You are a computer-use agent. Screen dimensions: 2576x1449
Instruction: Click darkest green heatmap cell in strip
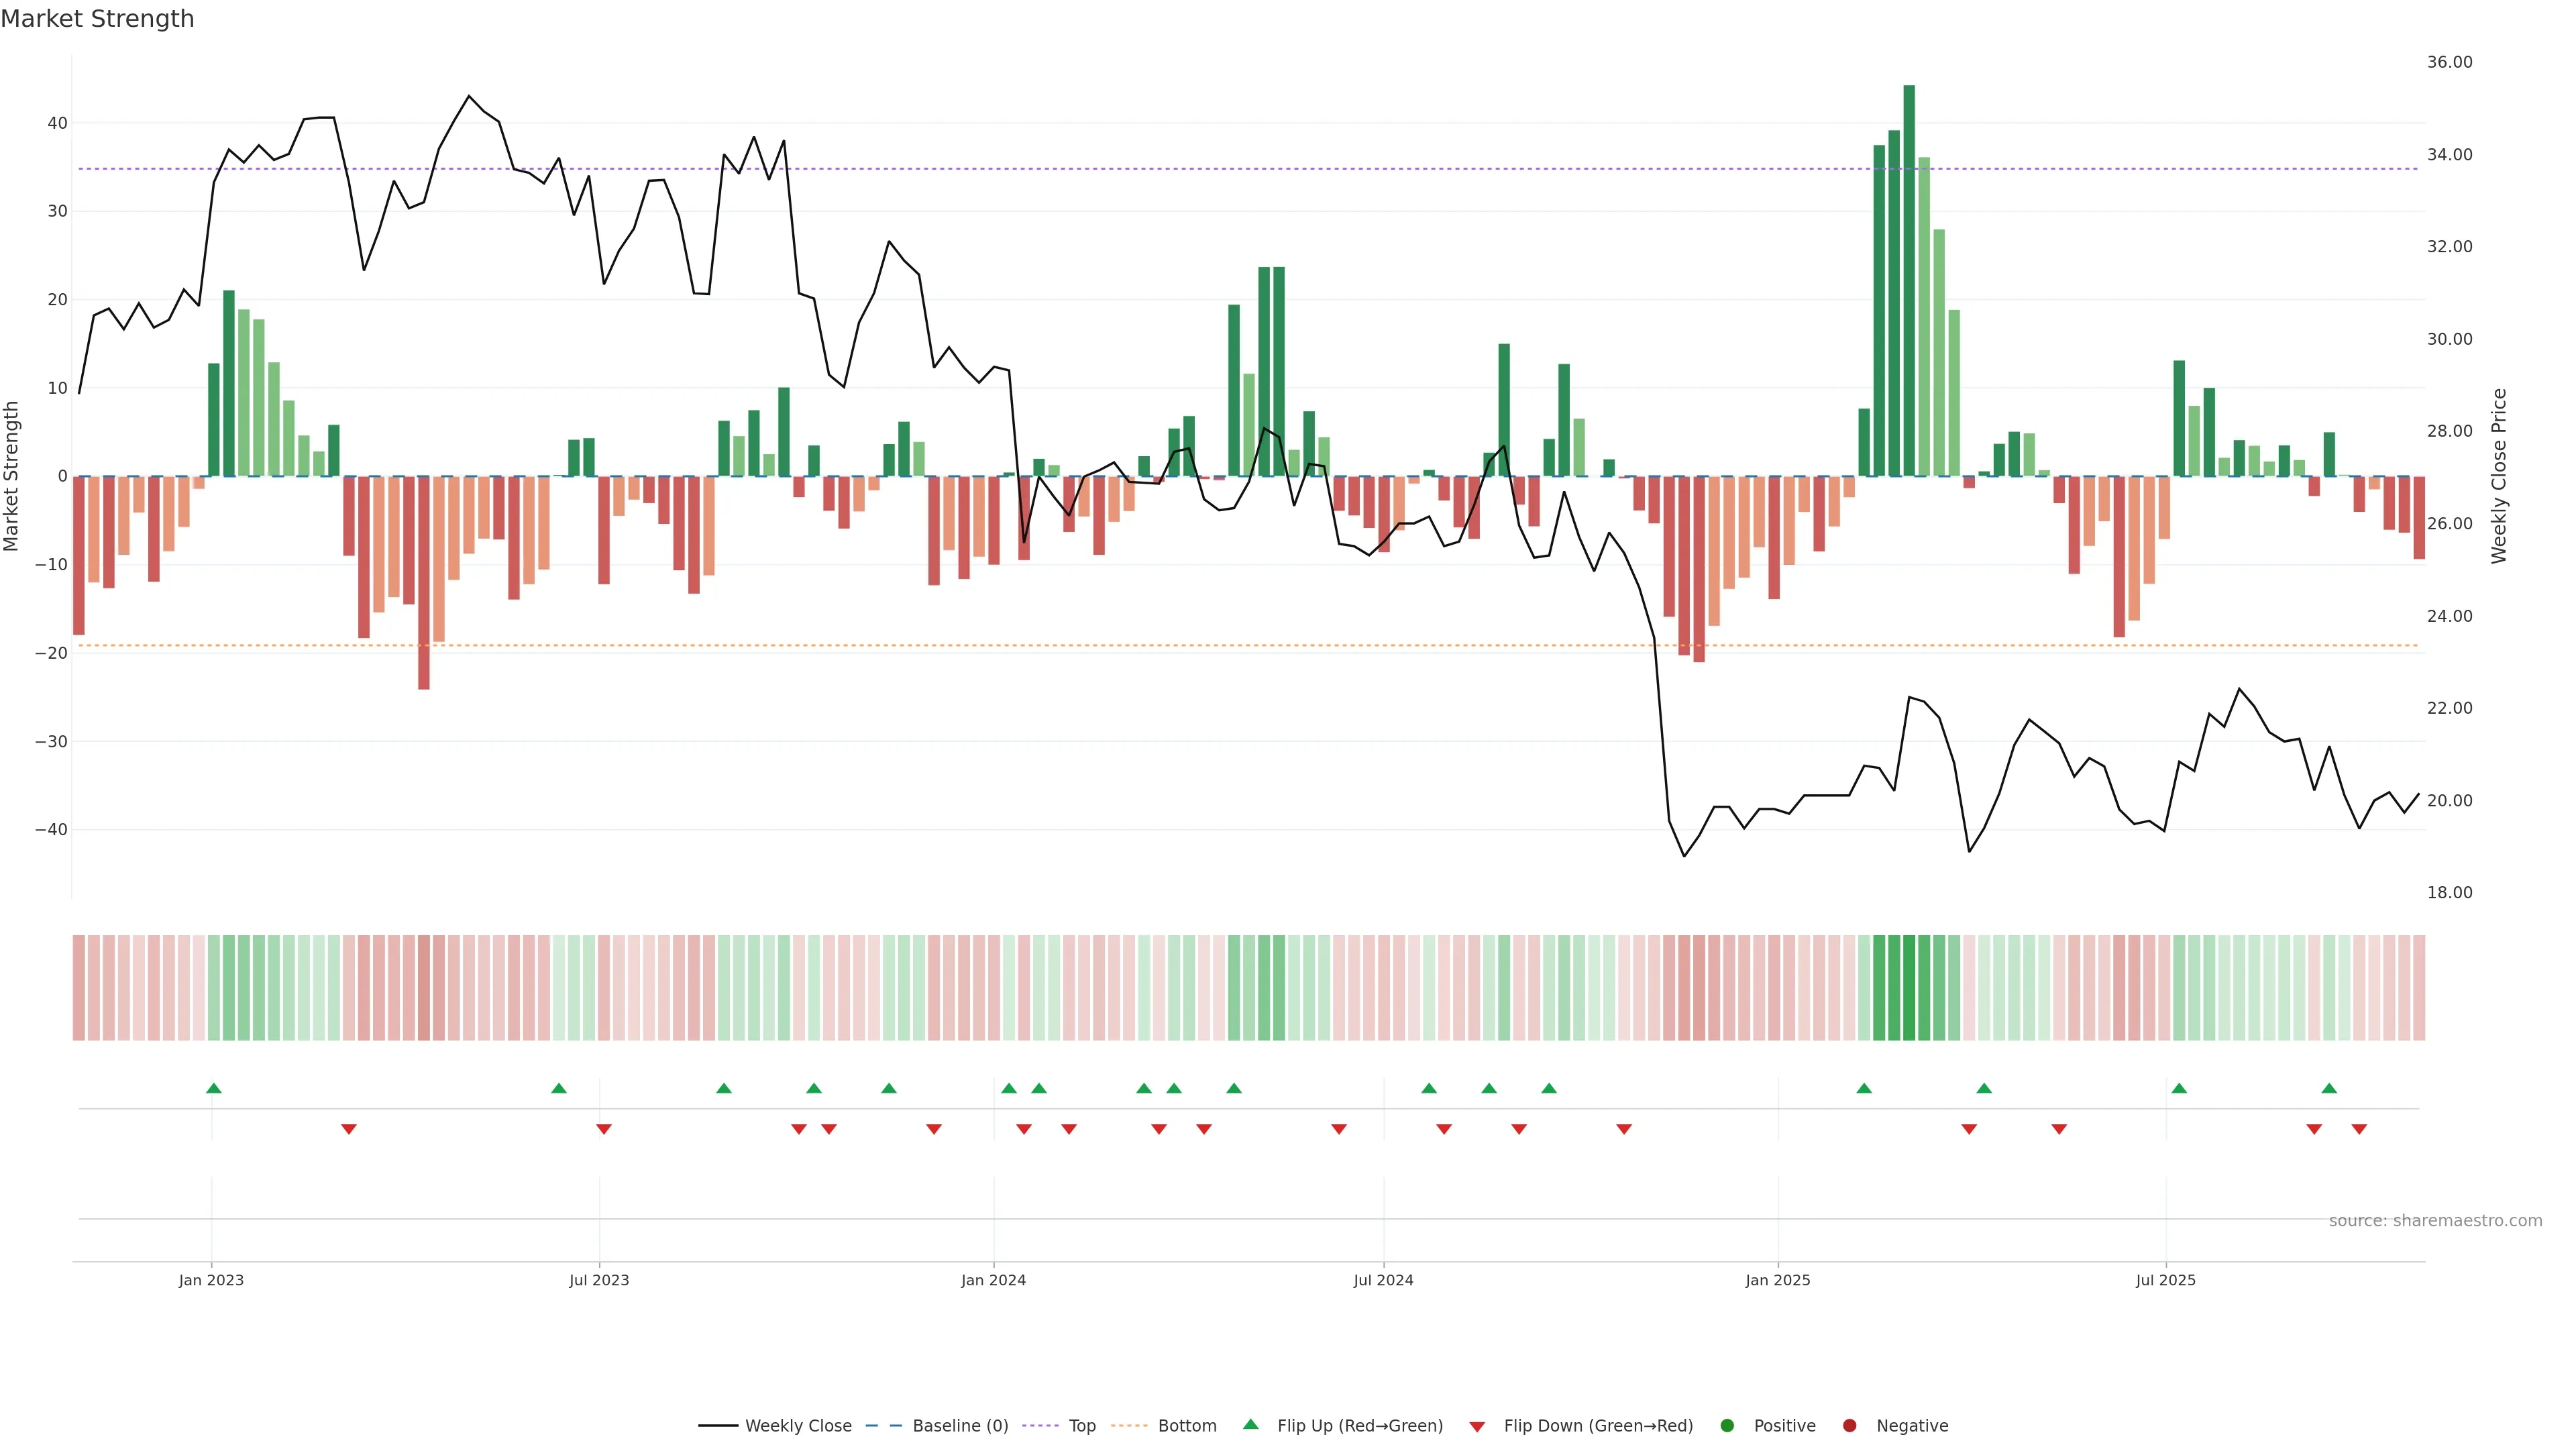pos(1909,988)
